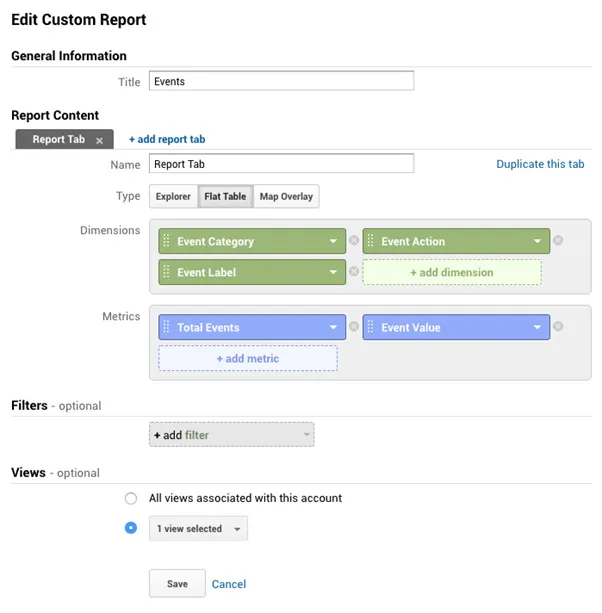Remove the Event Value metric

558,326
